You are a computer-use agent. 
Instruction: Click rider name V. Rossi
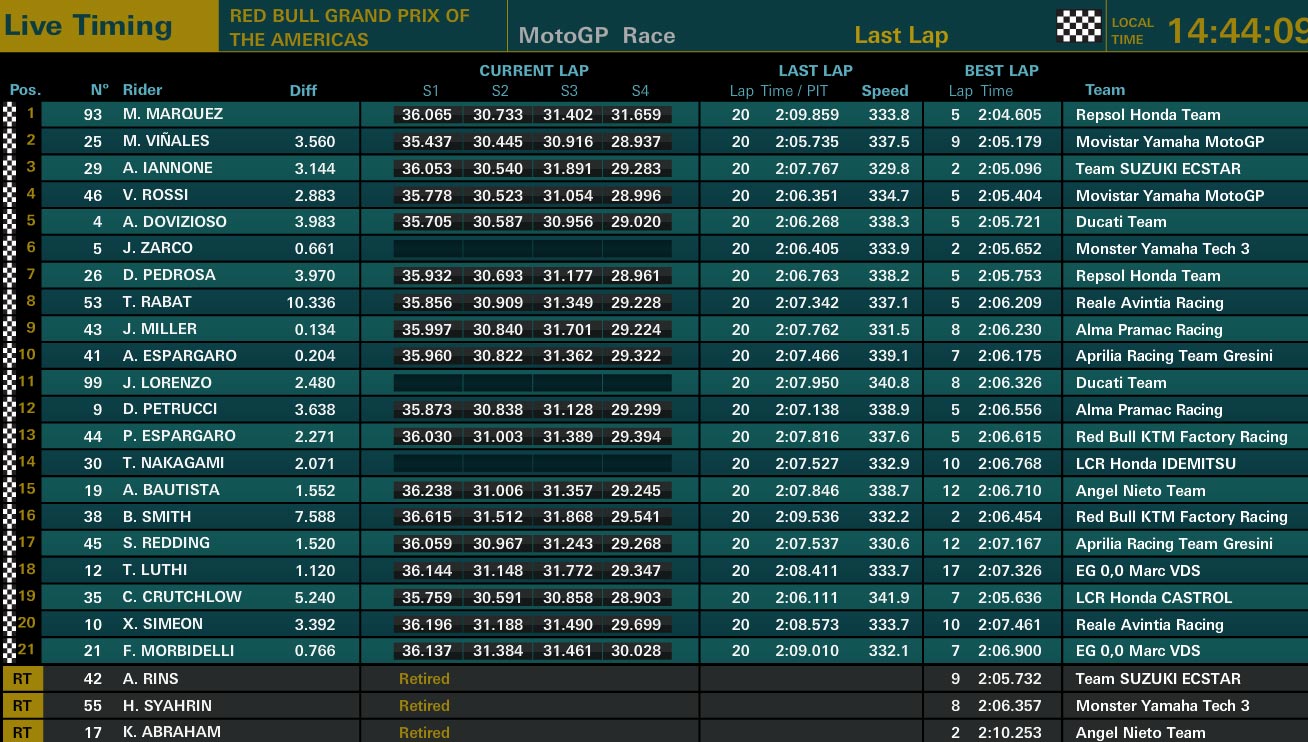[155, 194]
